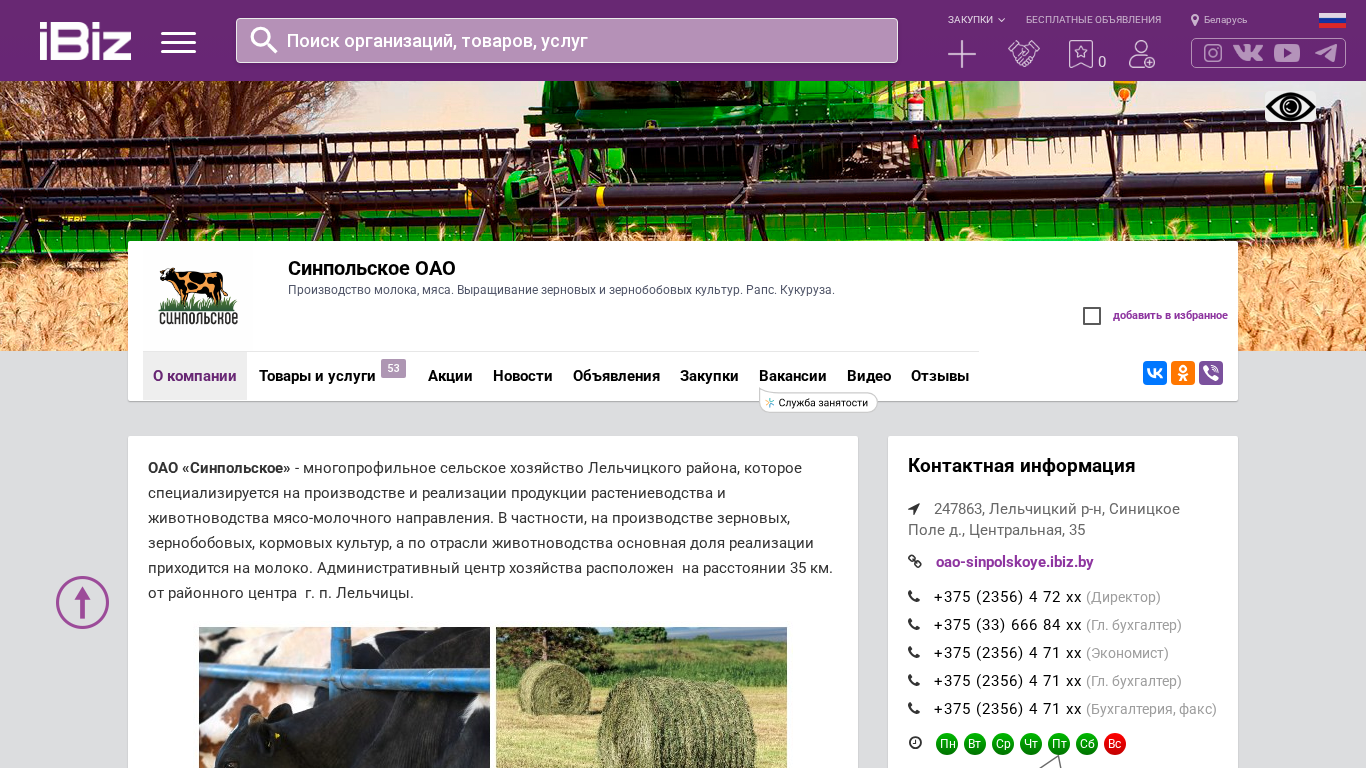Click the favorites counter 0
The width and height of the screenshot is (1366, 768).
click(1102, 62)
